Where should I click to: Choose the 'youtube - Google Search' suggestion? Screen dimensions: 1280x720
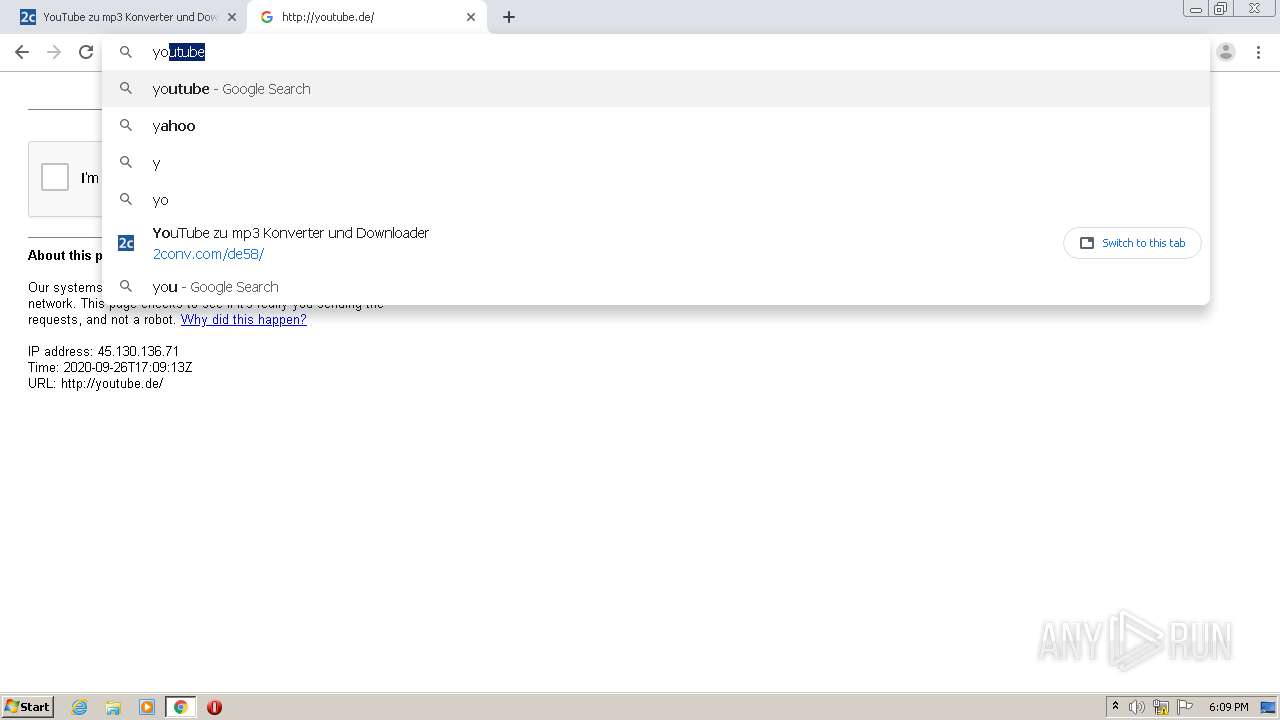point(656,89)
